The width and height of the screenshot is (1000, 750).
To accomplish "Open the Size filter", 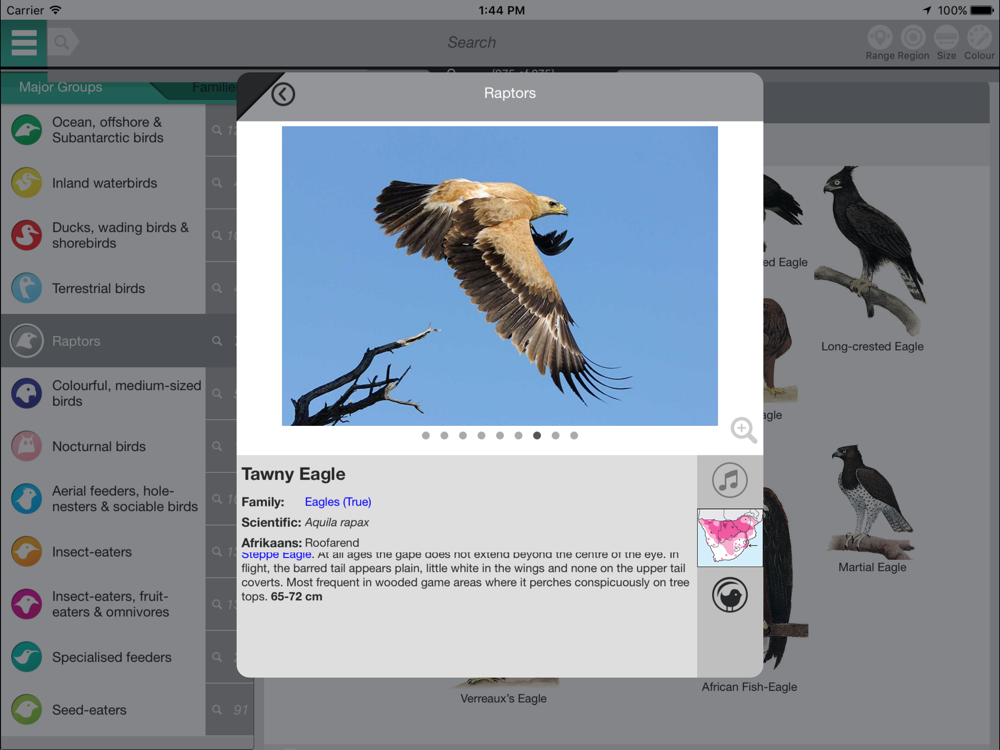I will click(x=946, y=43).
